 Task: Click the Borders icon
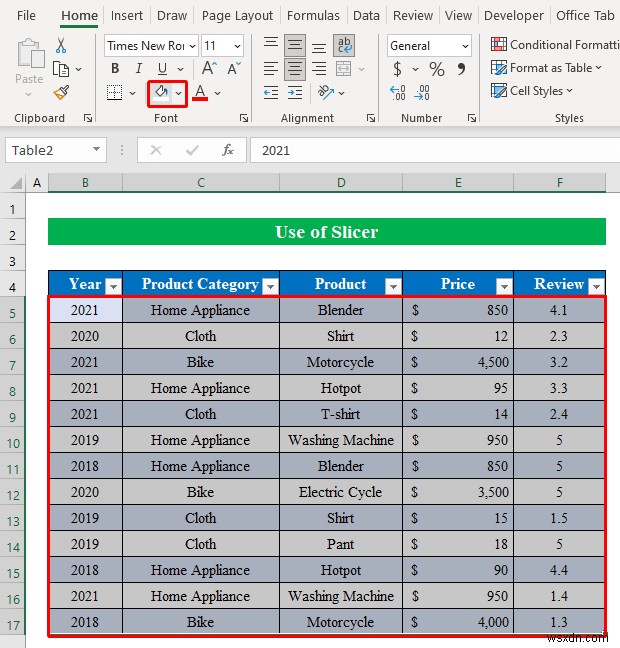point(114,93)
